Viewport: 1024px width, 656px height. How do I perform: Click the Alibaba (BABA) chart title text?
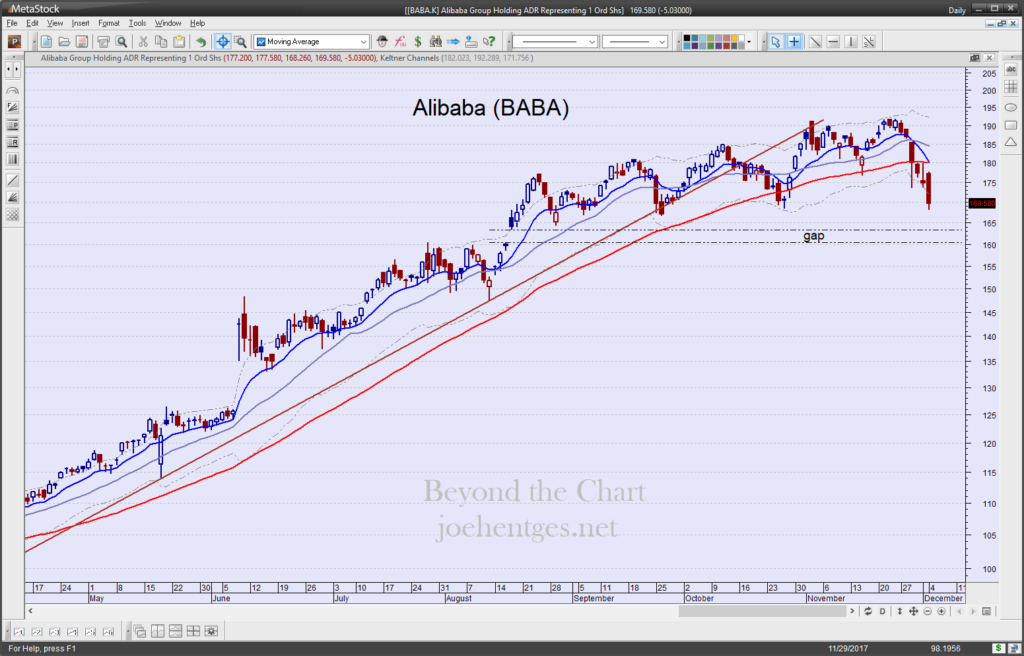[490, 108]
